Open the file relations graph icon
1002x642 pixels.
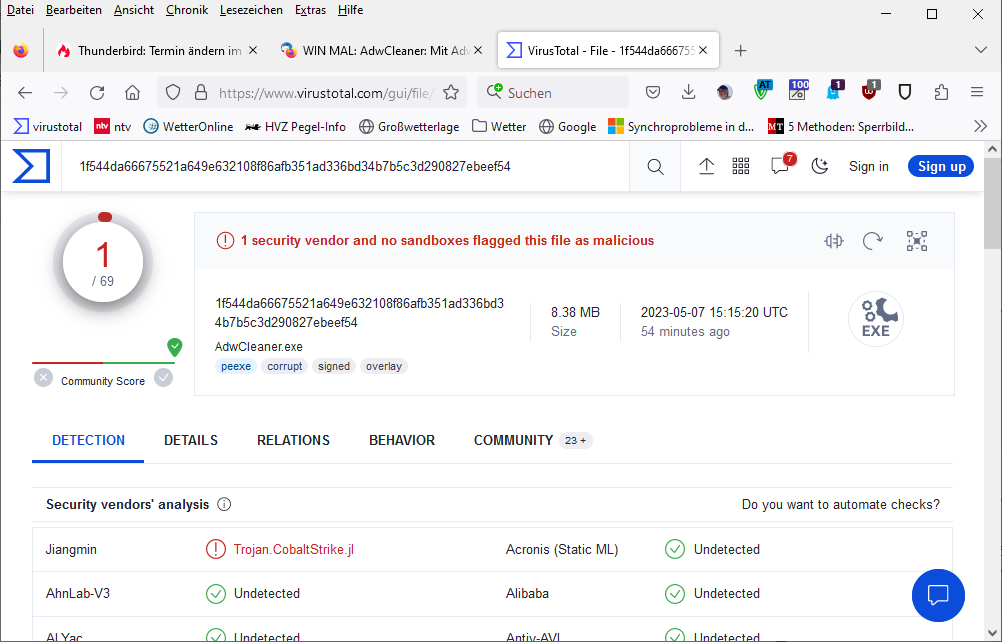916,241
